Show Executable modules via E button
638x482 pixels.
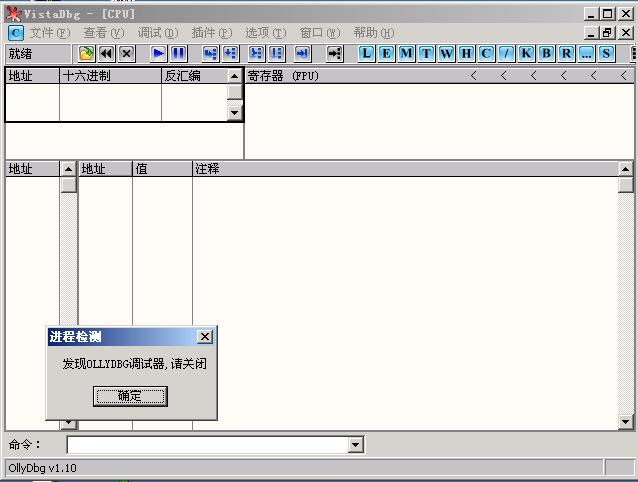tap(386, 53)
